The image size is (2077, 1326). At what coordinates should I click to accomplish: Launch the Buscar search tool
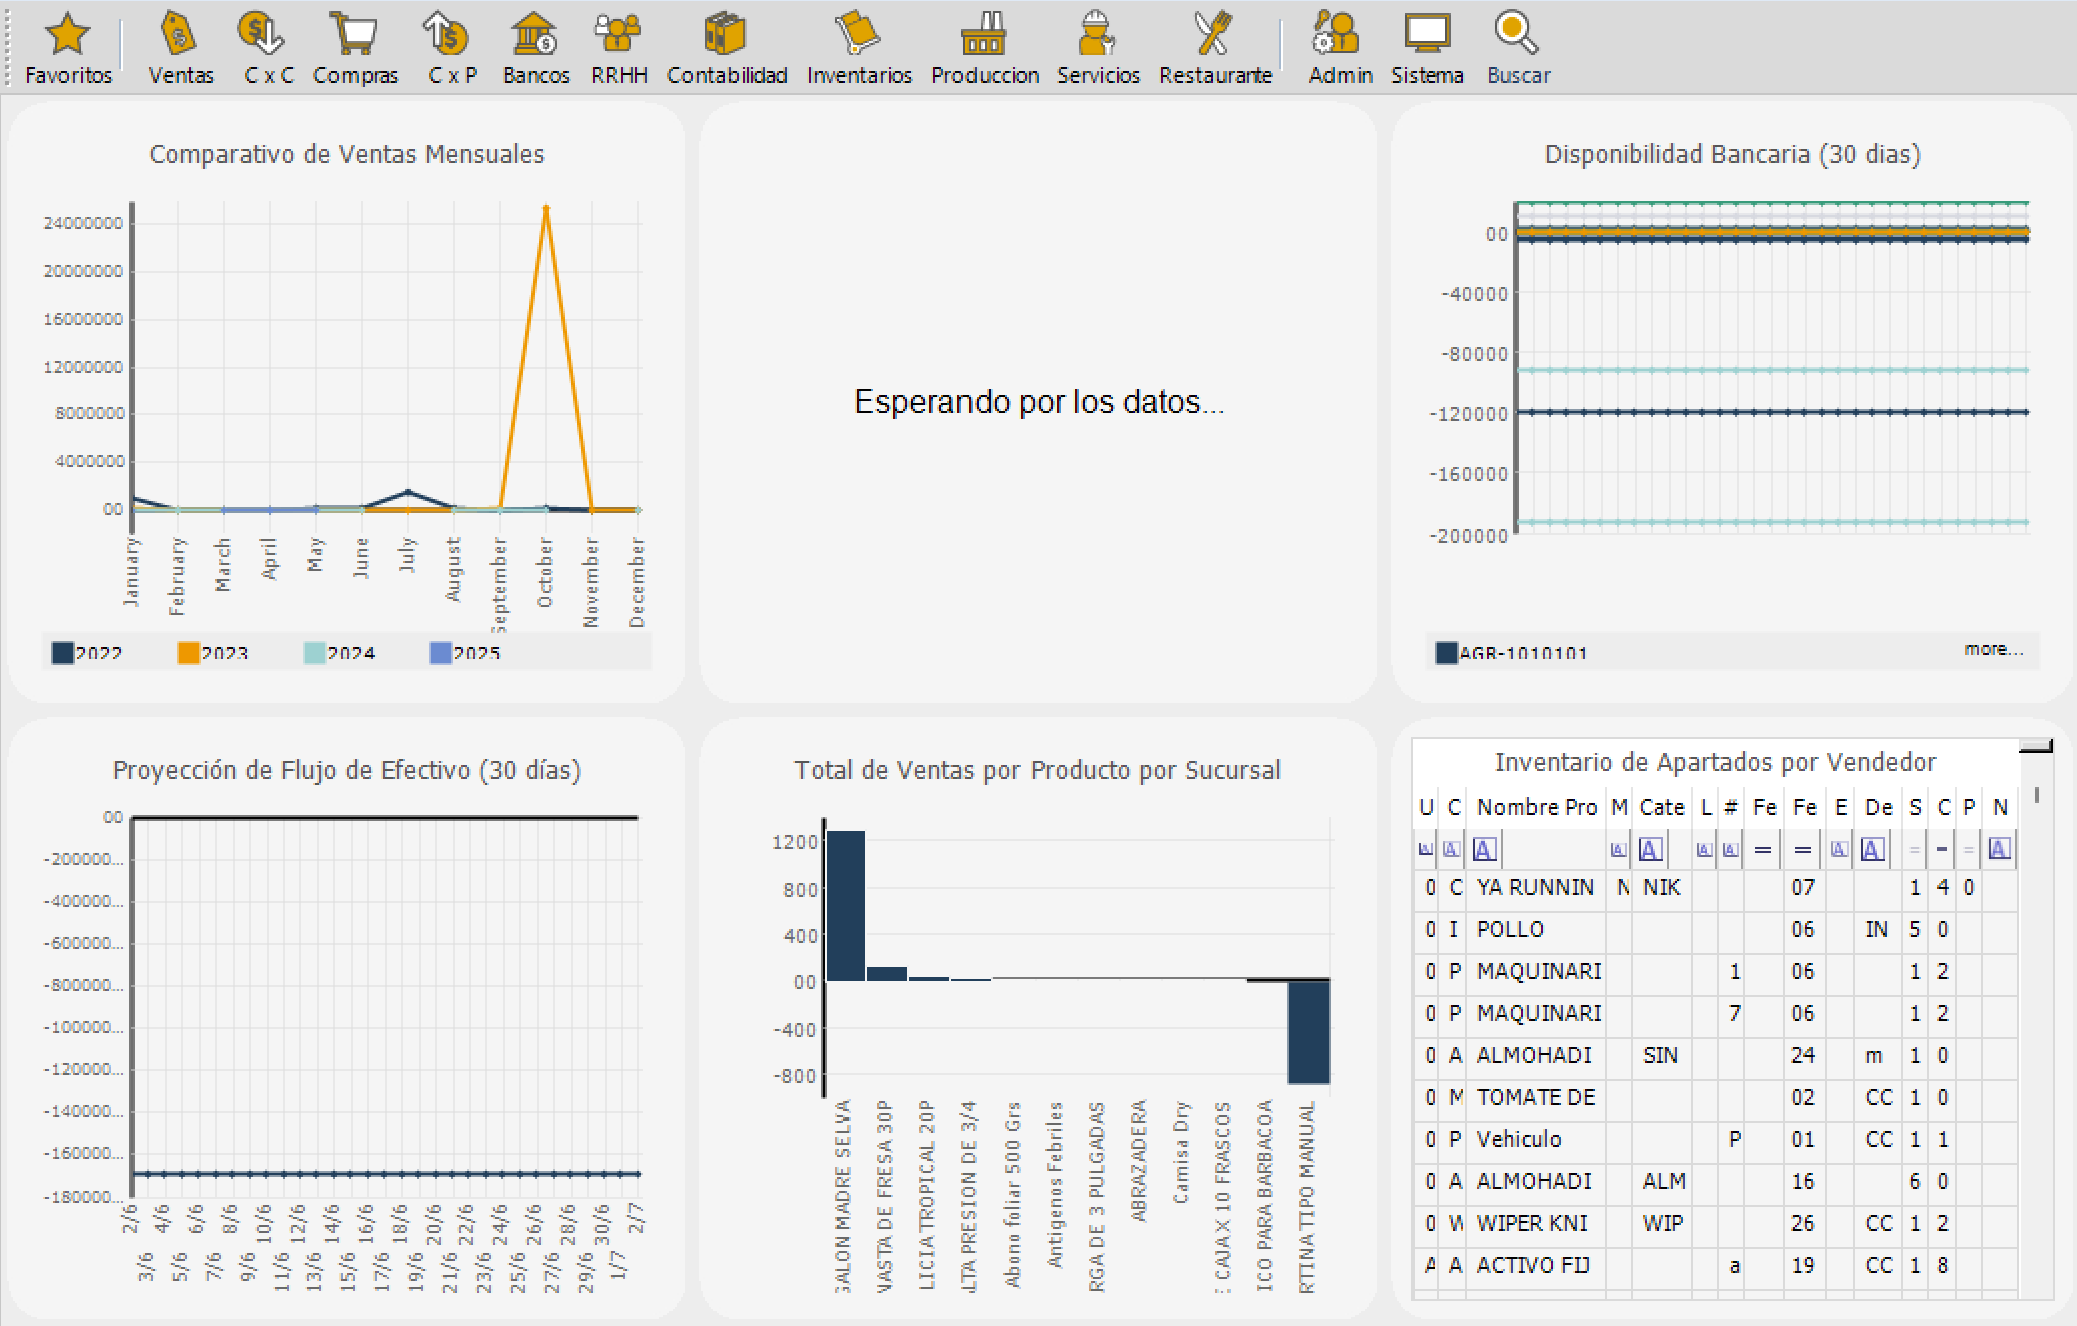point(1517,45)
